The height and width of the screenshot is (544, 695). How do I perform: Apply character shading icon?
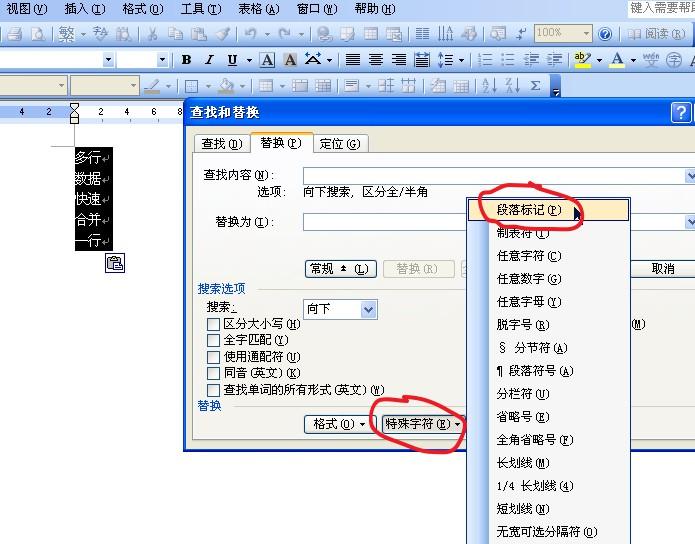tap(290, 59)
